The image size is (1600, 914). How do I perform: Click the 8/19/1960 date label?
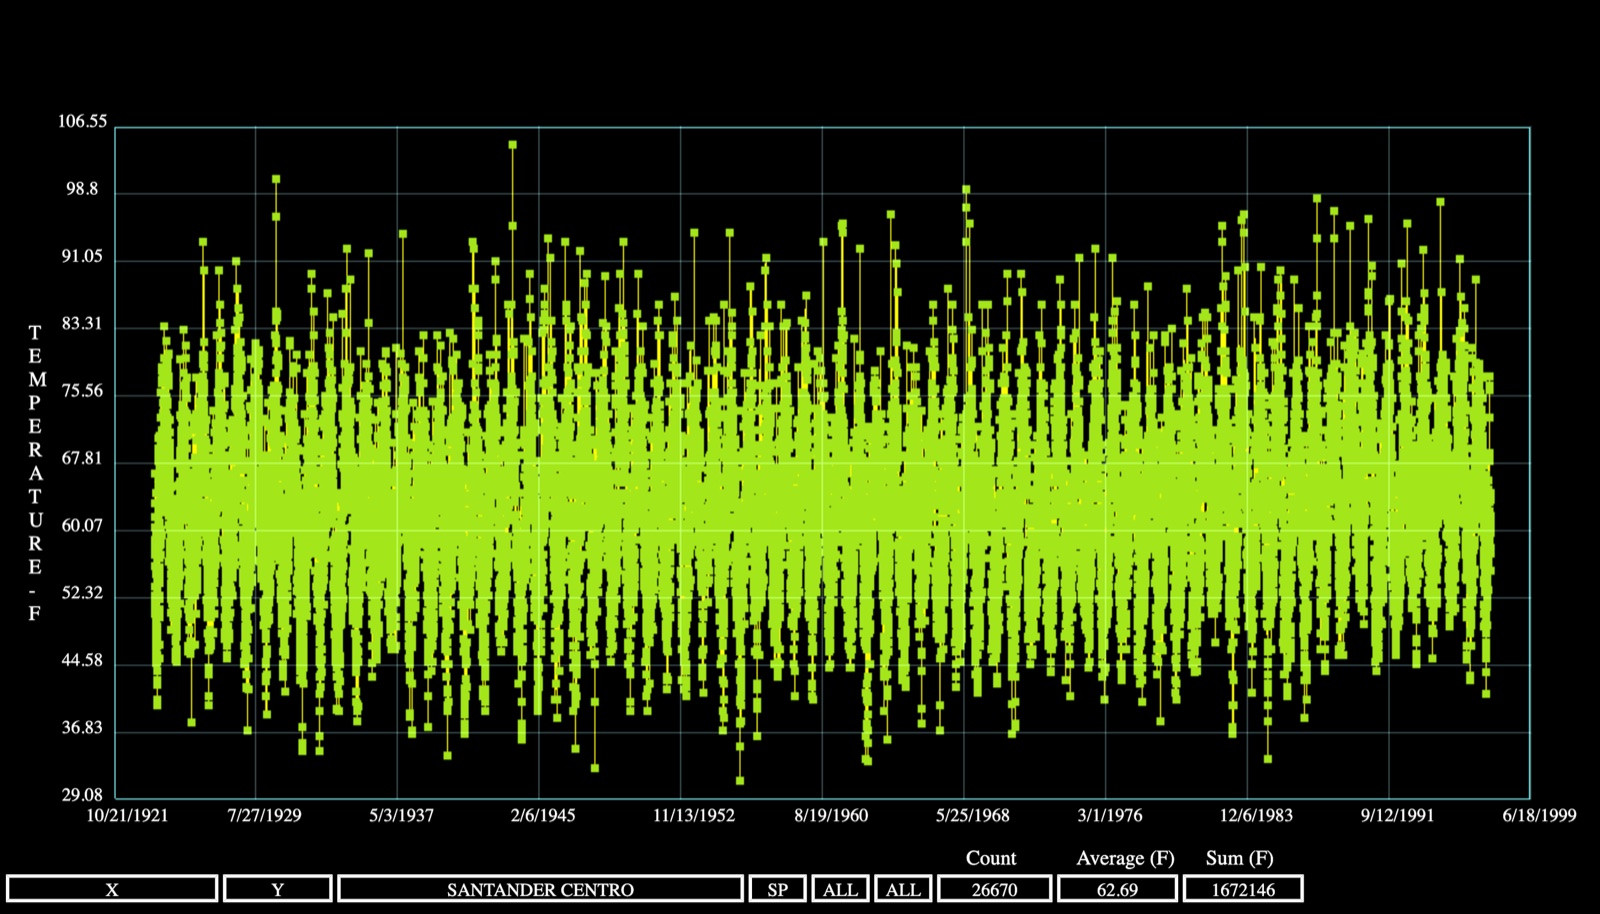coord(831,815)
